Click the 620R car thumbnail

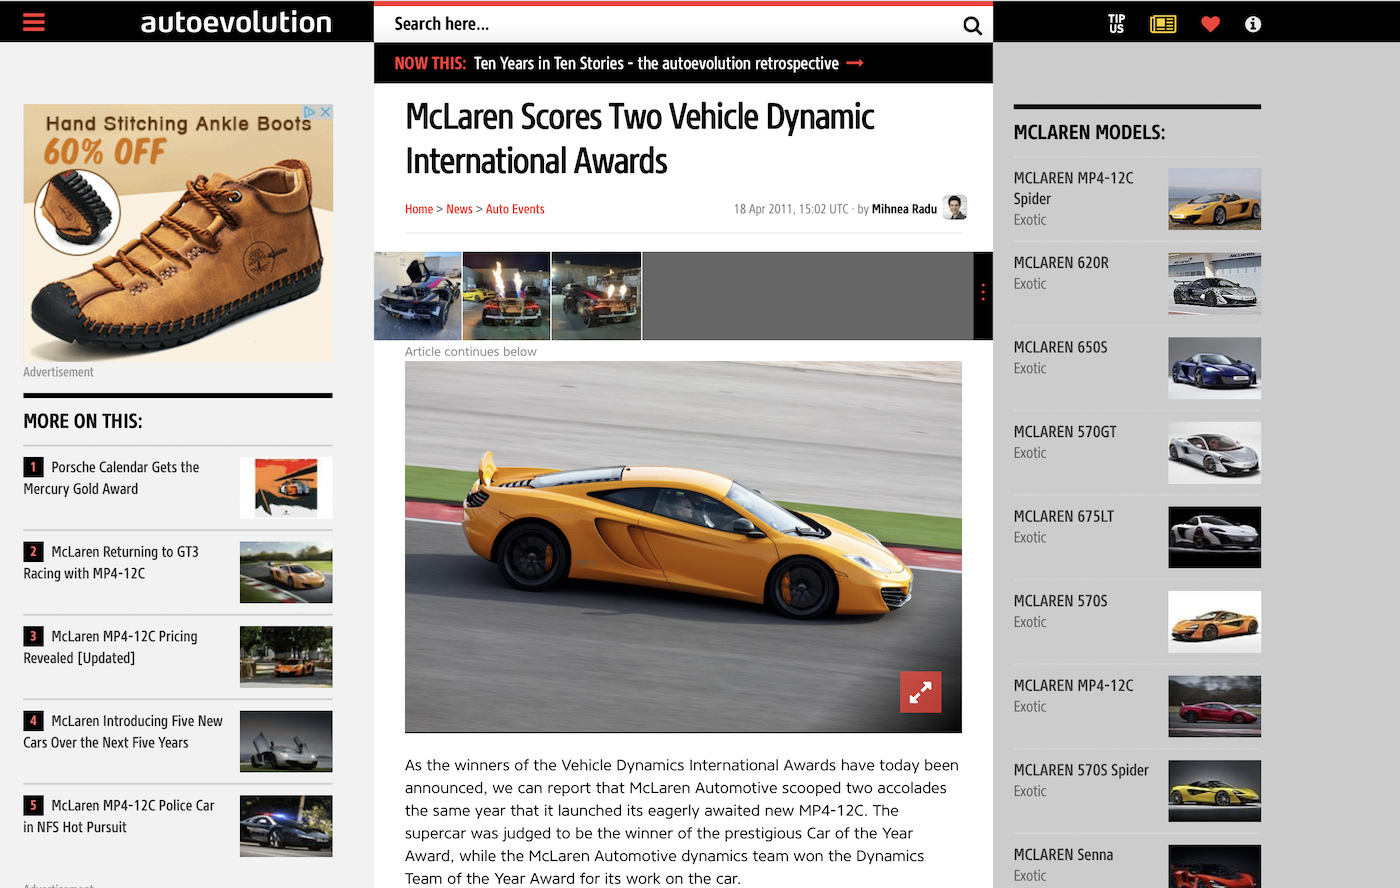(x=1214, y=284)
